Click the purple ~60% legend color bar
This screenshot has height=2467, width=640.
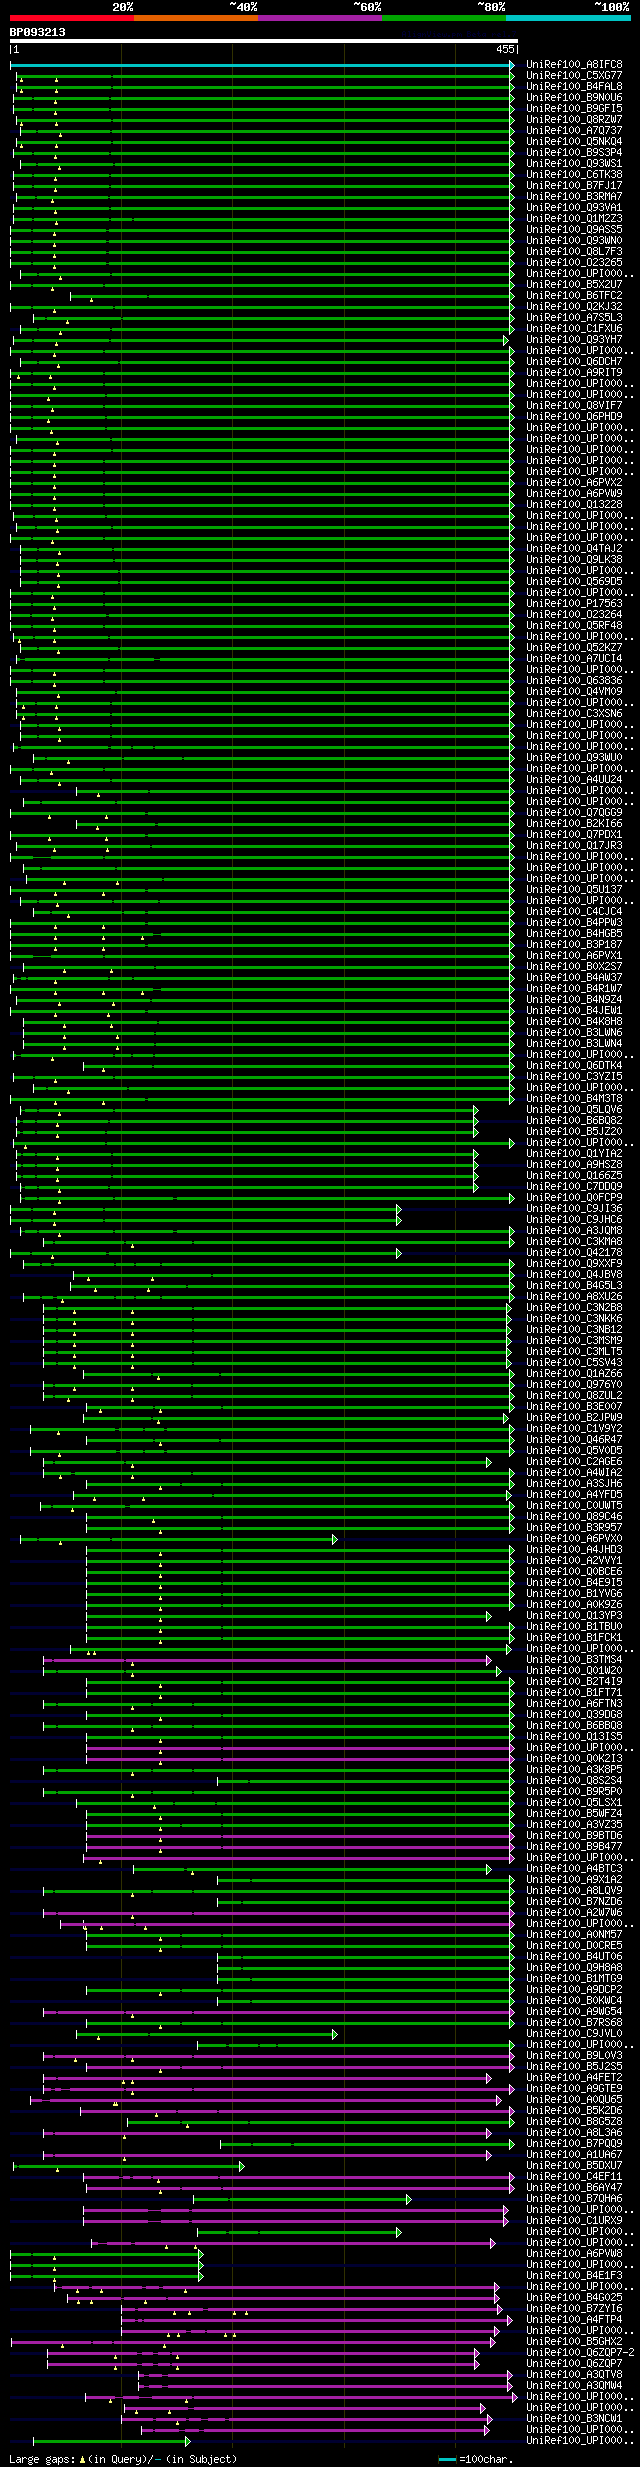(319, 18)
